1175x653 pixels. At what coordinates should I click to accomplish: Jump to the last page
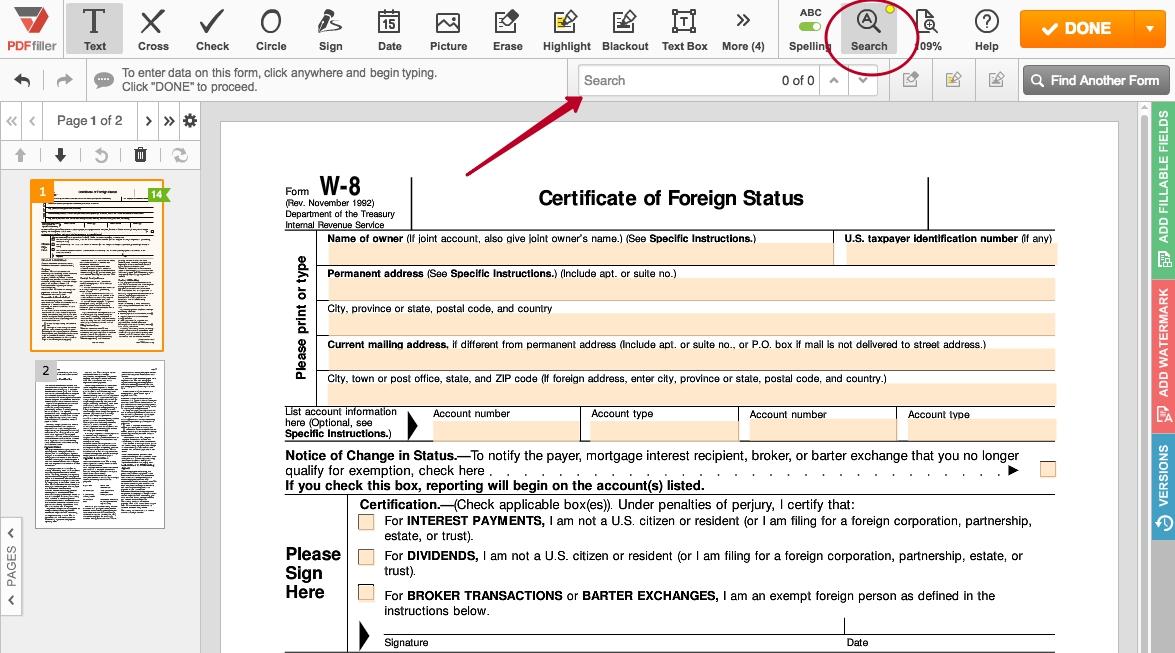[169, 120]
